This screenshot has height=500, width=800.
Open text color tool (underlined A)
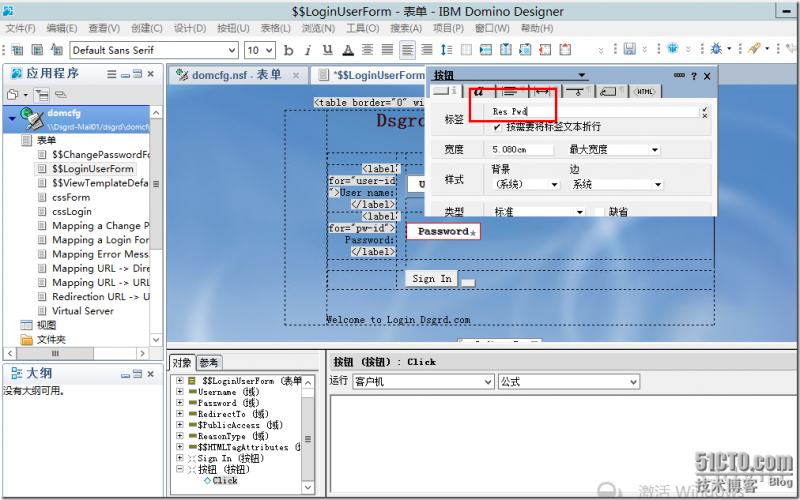(x=348, y=50)
